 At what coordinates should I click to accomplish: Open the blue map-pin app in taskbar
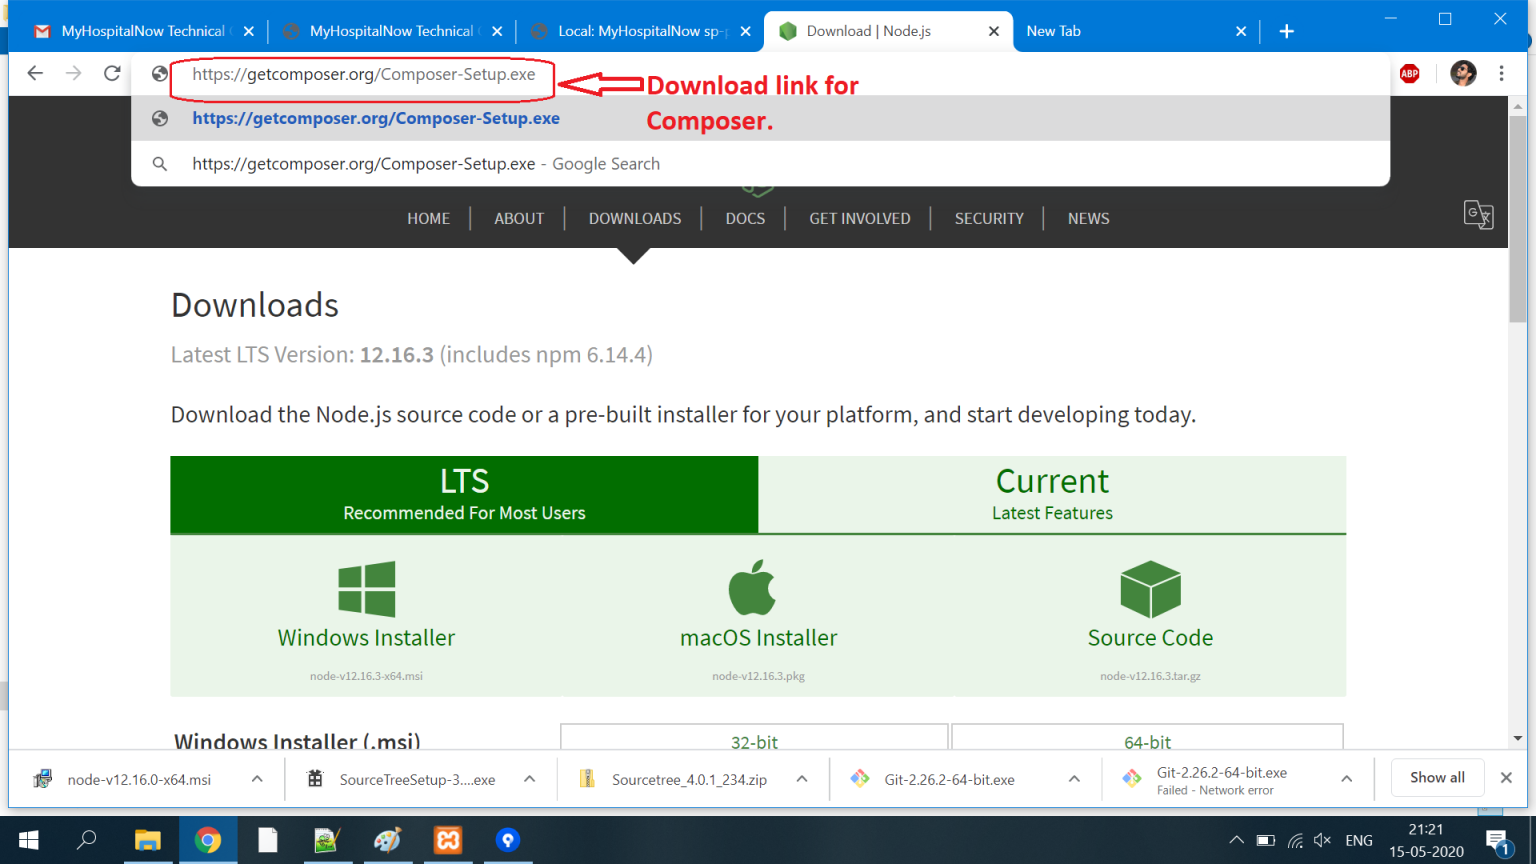508,840
